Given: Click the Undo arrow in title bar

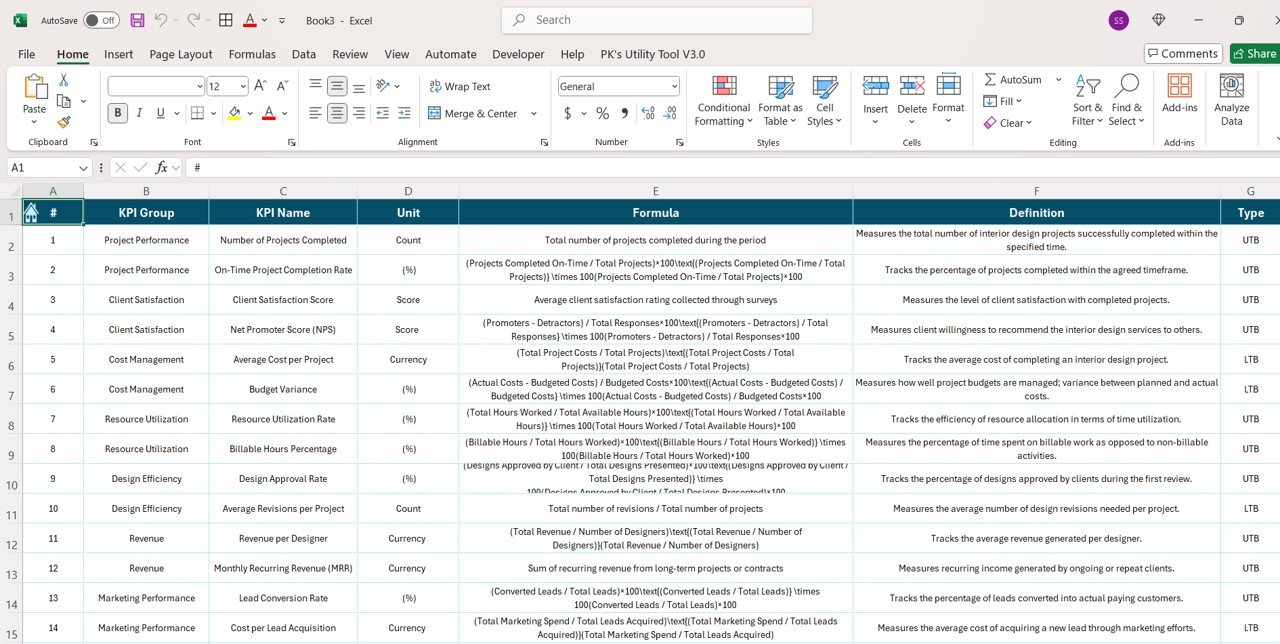Looking at the screenshot, I should 161,20.
